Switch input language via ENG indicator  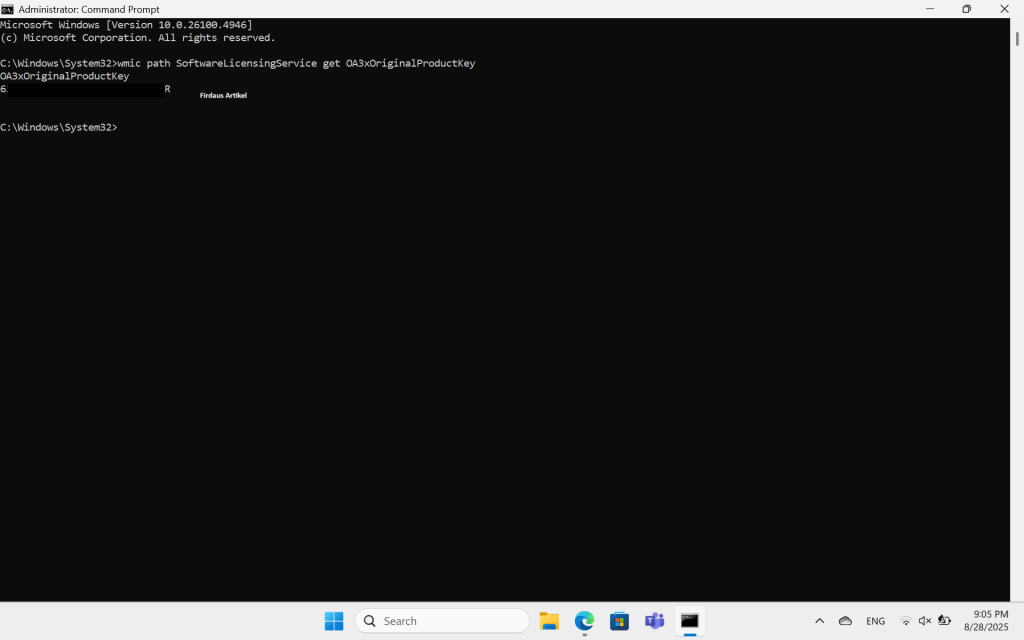(x=875, y=621)
